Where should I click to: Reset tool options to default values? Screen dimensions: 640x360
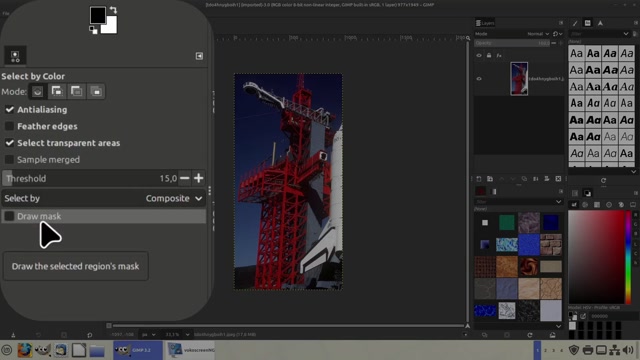point(89,335)
